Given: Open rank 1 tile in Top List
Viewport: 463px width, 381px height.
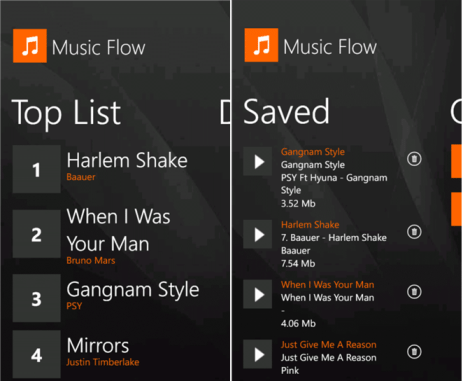Looking at the screenshot, I should pos(36,169).
